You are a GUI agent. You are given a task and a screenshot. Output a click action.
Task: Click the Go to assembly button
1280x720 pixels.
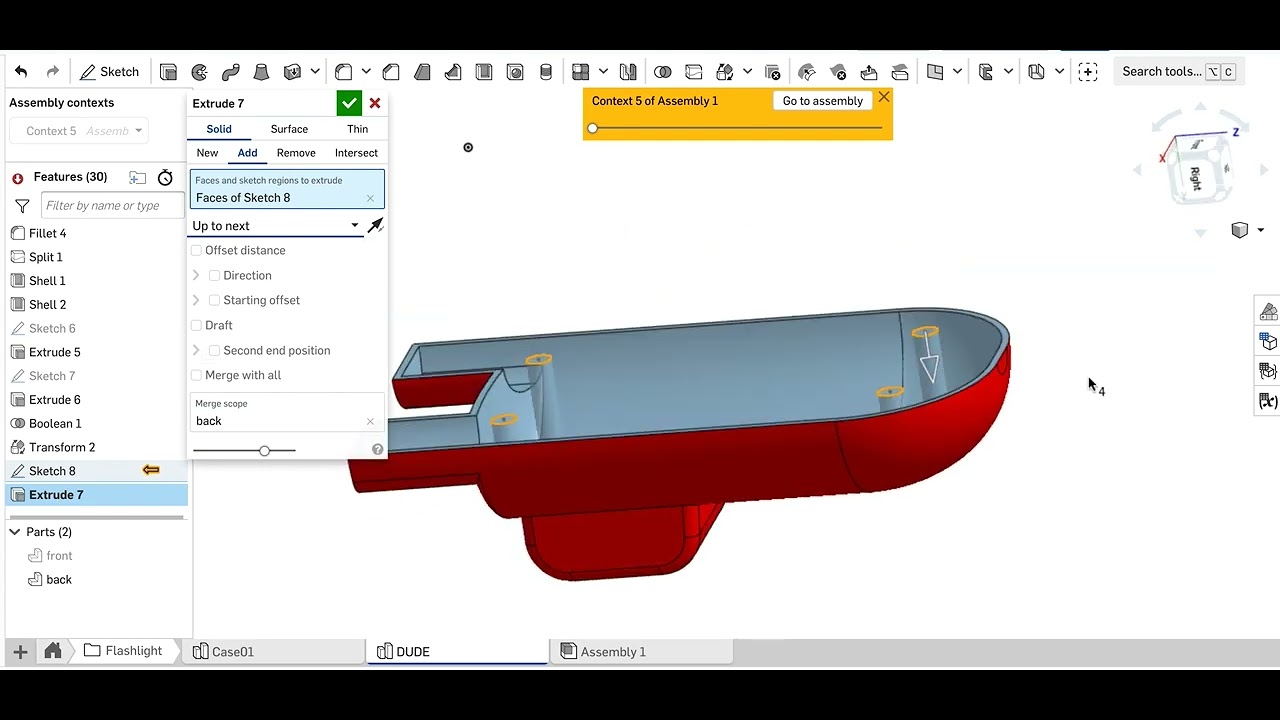tap(822, 101)
